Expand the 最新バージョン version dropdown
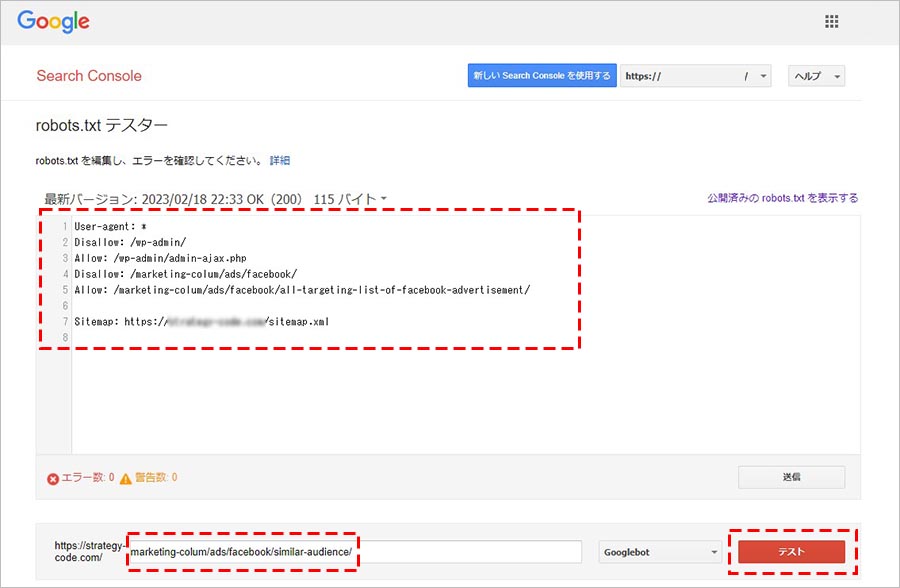This screenshot has width=900, height=588. 216,199
